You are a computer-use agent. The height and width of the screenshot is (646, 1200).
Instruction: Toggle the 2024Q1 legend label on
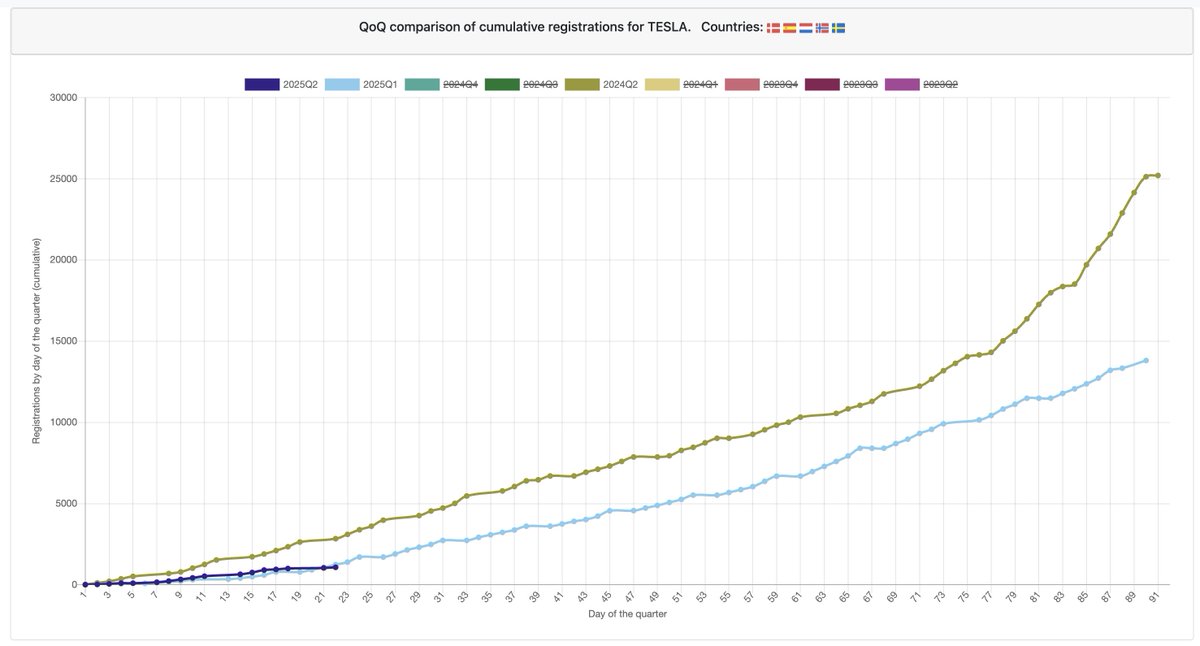tap(699, 85)
